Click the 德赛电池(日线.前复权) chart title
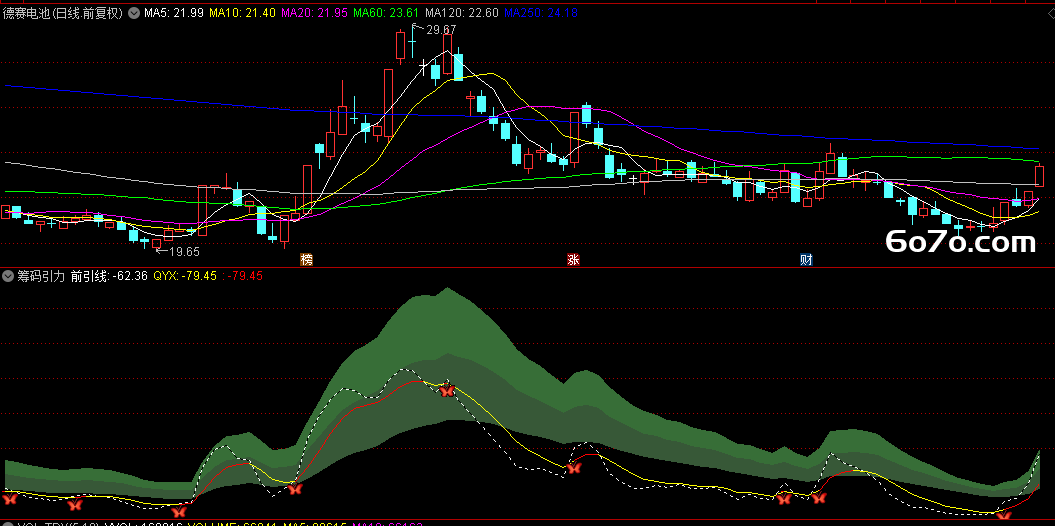The height and width of the screenshot is (526, 1055). 63,13
